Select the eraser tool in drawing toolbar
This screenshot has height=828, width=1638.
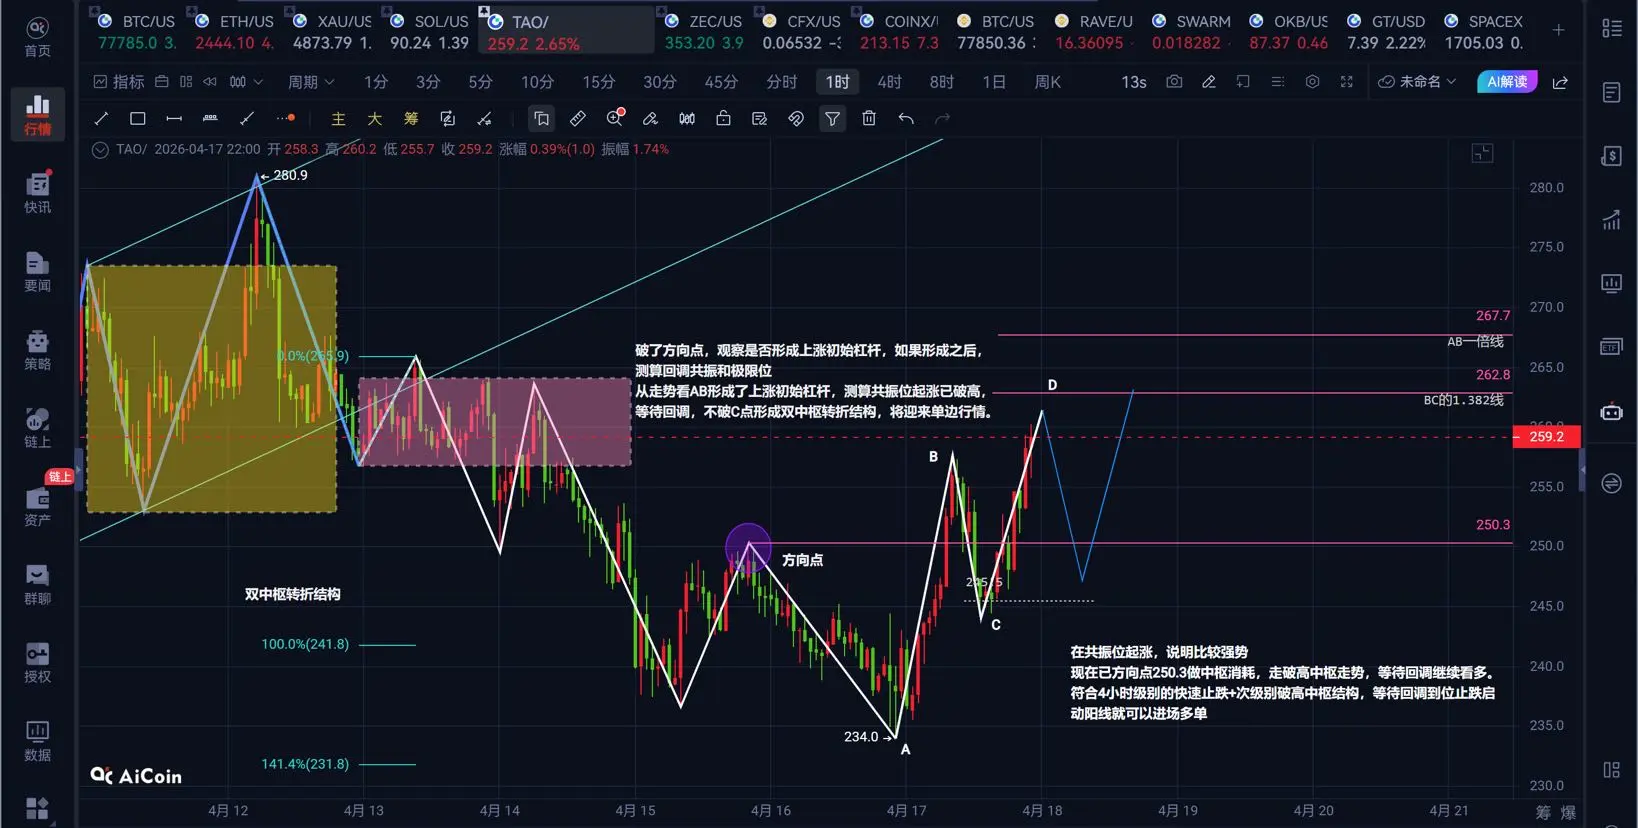click(x=650, y=119)
